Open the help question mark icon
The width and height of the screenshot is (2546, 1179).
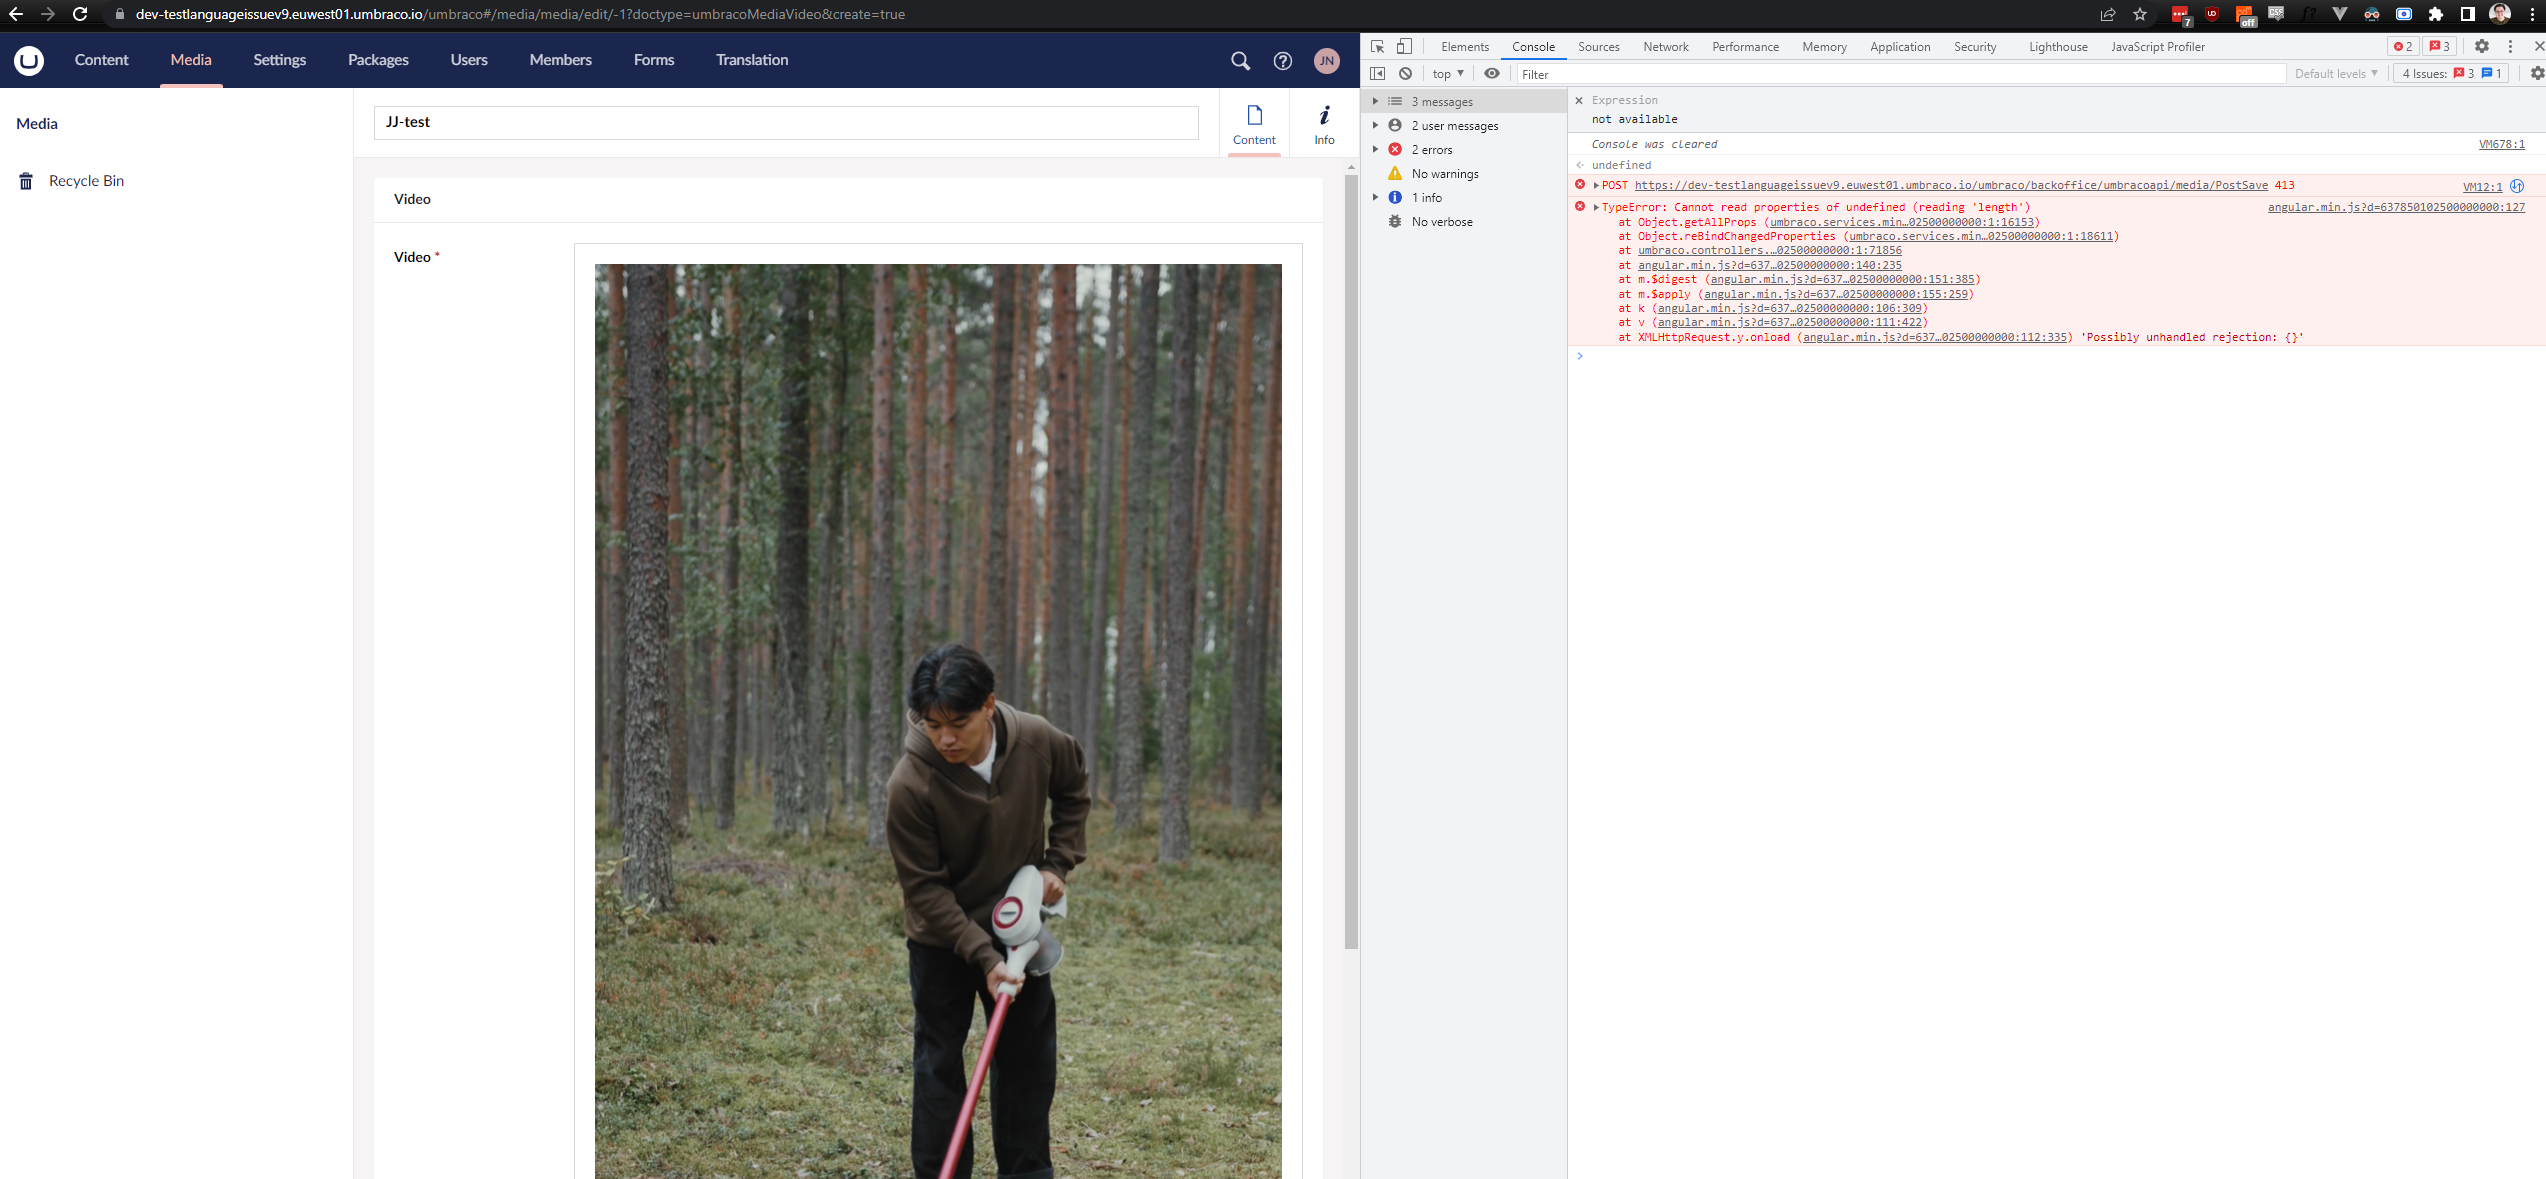tap(1283, 60)
